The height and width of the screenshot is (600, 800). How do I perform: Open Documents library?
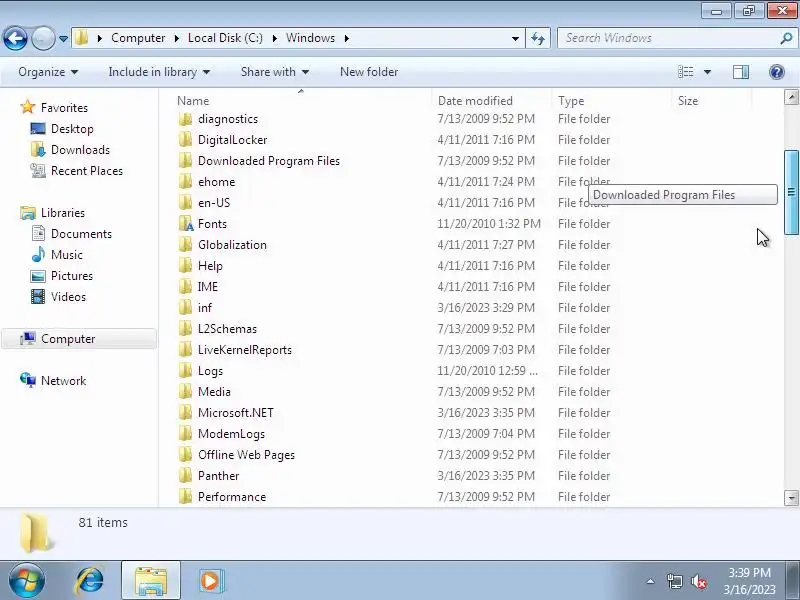point(81,234)
